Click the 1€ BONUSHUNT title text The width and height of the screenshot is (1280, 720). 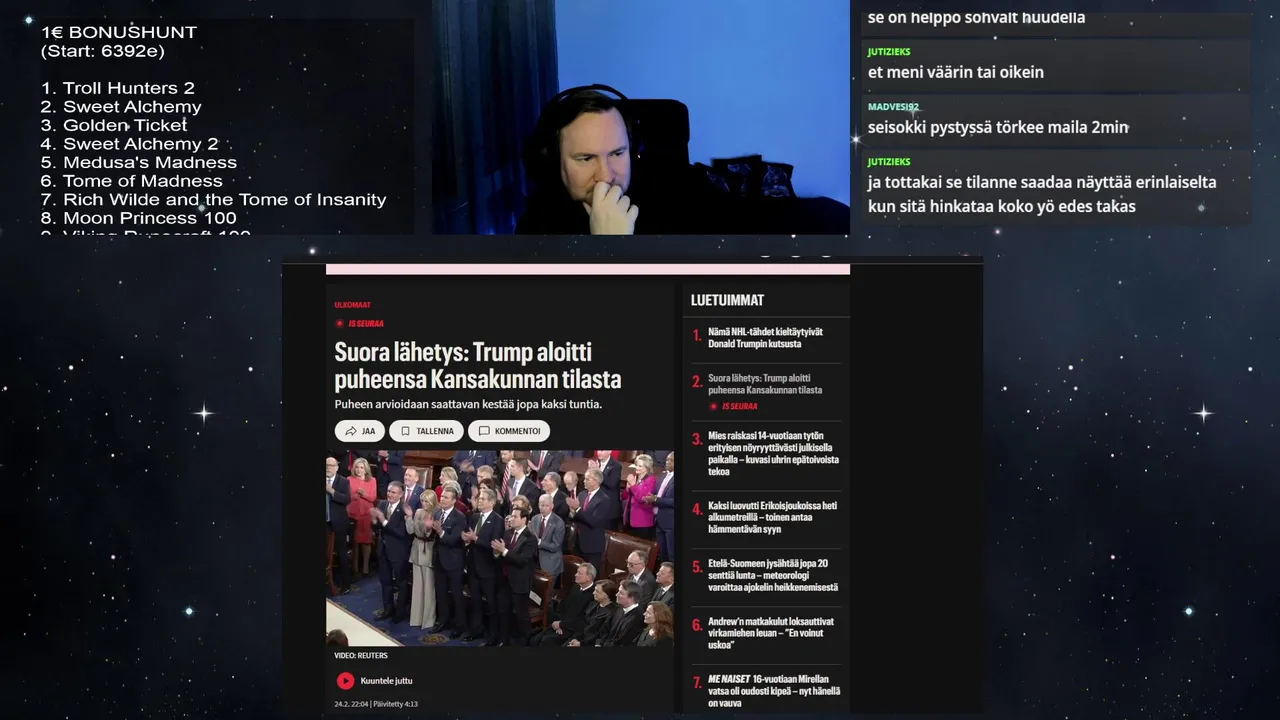[x=119, y=32]
